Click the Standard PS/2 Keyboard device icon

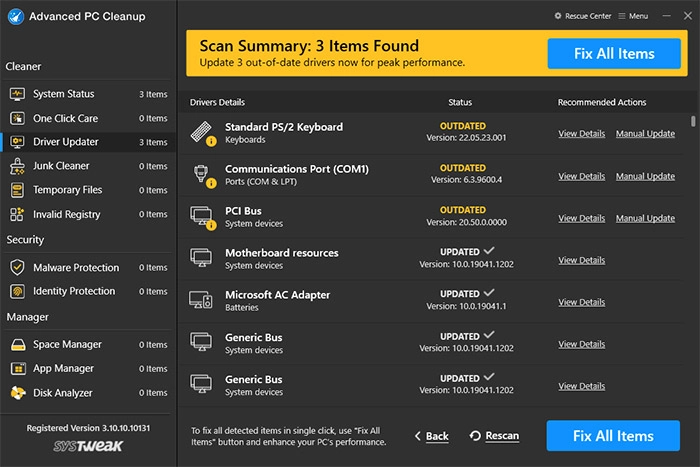[x=202, y=133]
